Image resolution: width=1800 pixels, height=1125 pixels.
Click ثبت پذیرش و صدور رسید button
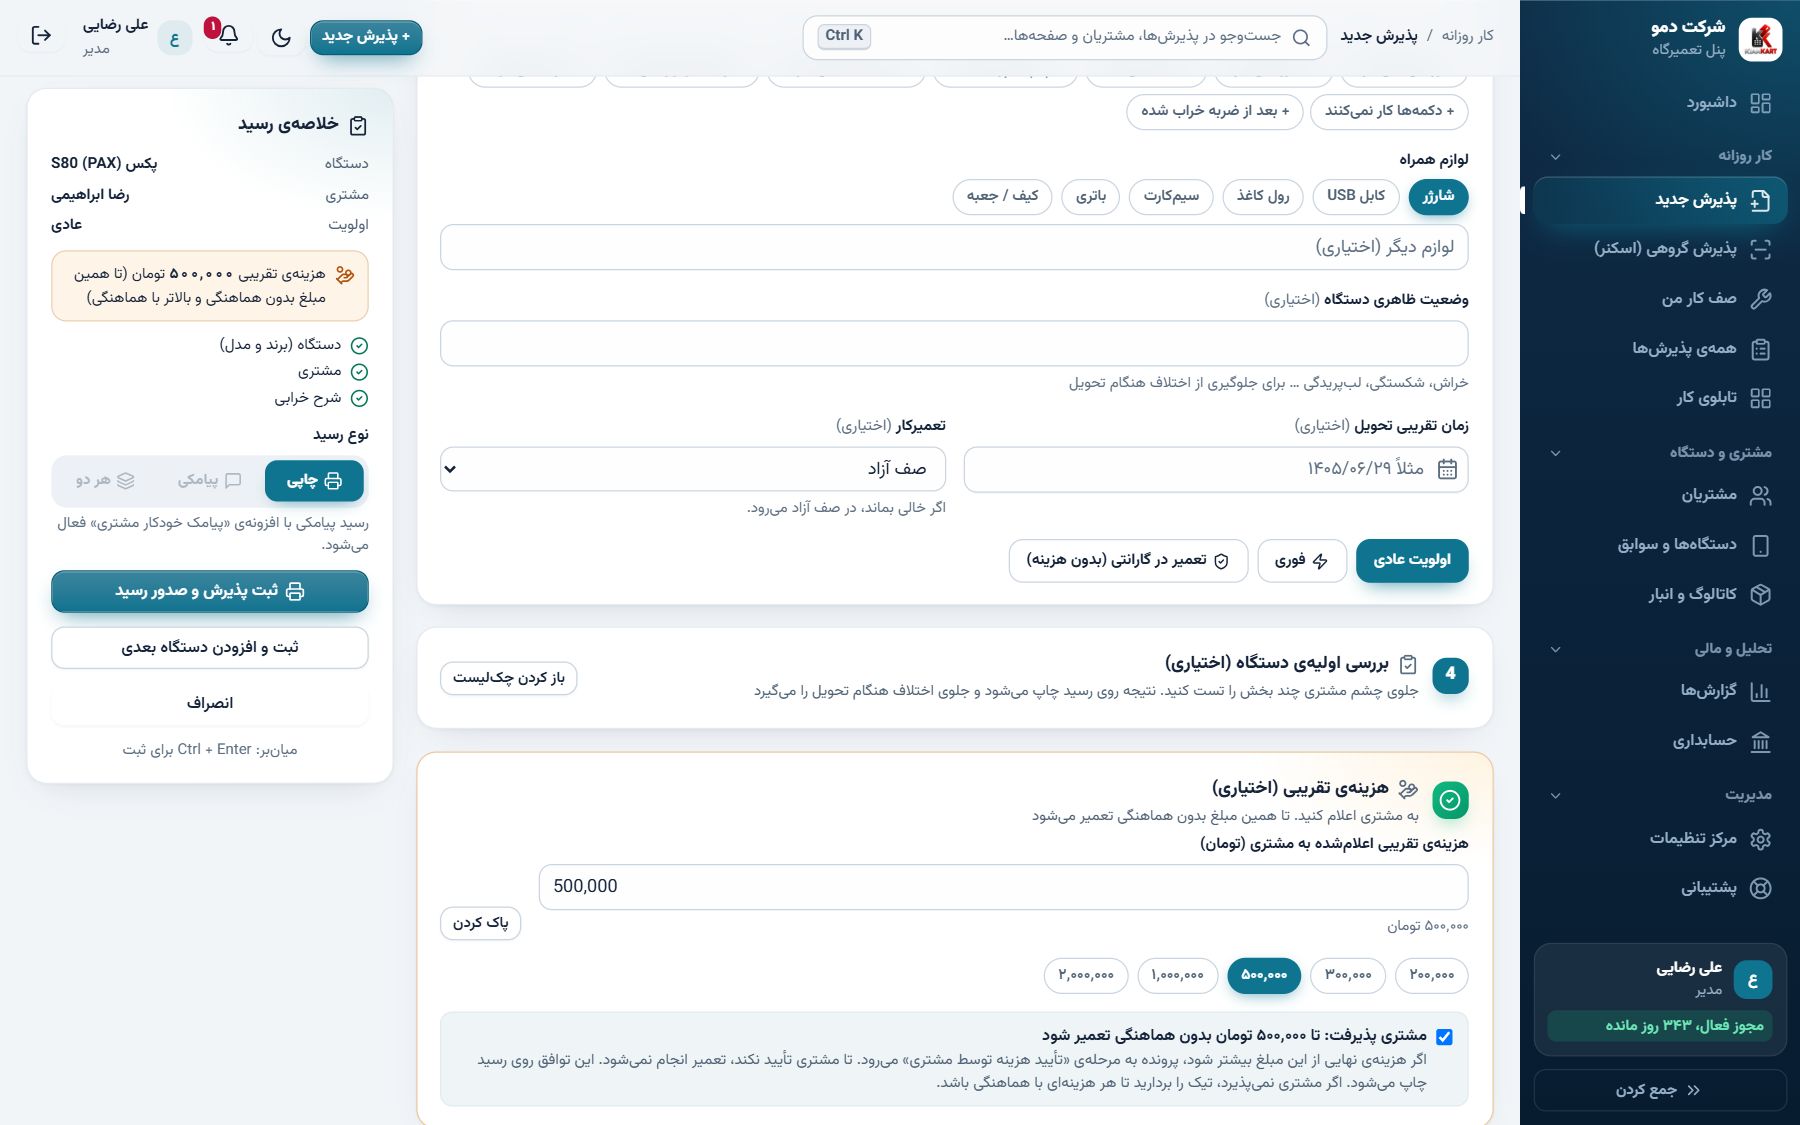click(x=210, y=591)
